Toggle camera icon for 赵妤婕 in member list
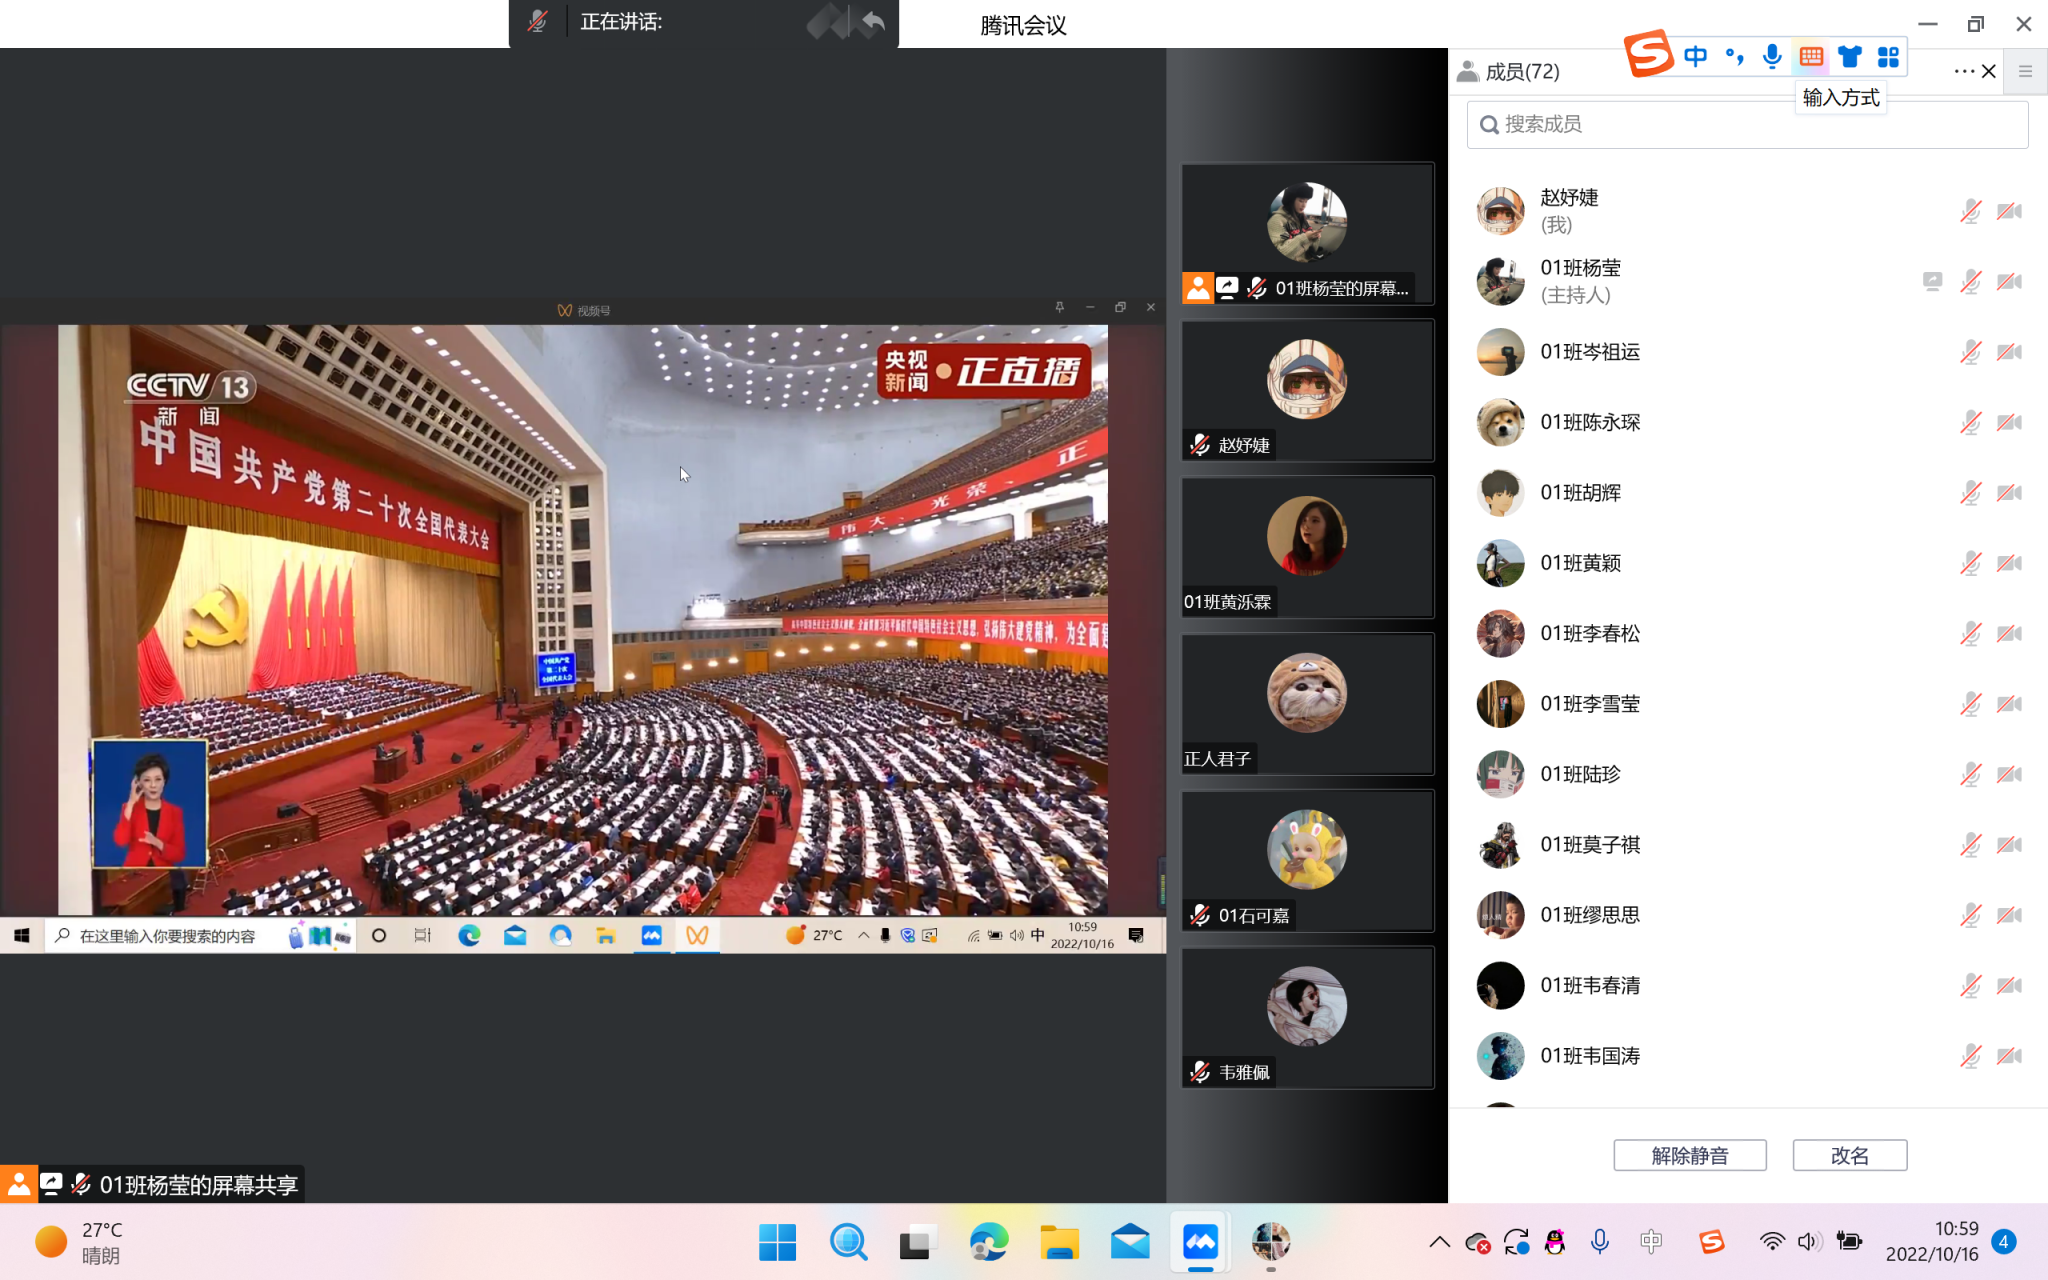The image size is (2048, 1280). click(x=2009, y=211)
